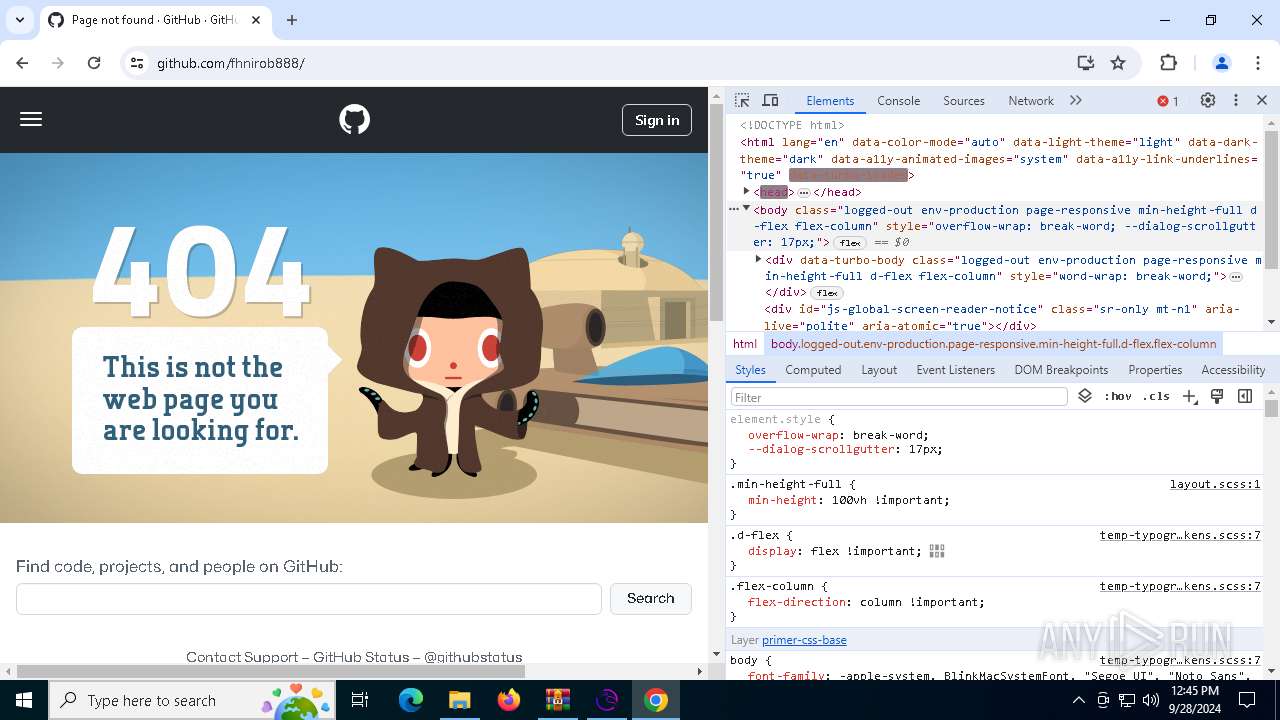
Task: Select the html breadcrumb item
Action: (x=745, y=344)
